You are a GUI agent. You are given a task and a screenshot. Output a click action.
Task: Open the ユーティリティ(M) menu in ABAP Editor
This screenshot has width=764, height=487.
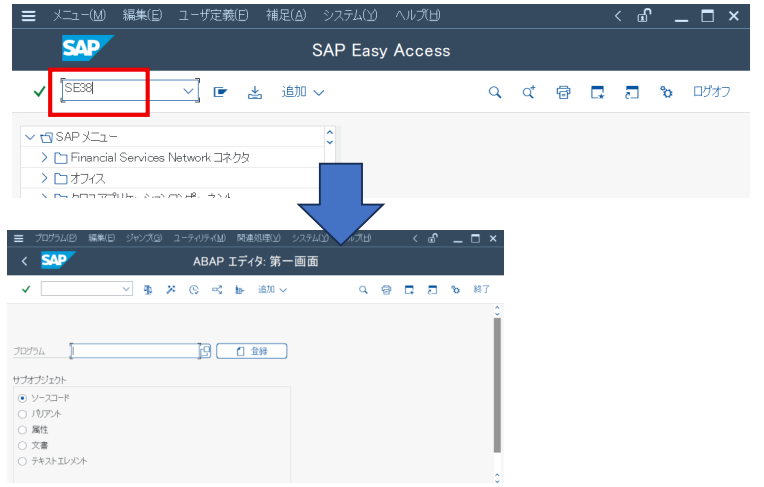point(200,238)
